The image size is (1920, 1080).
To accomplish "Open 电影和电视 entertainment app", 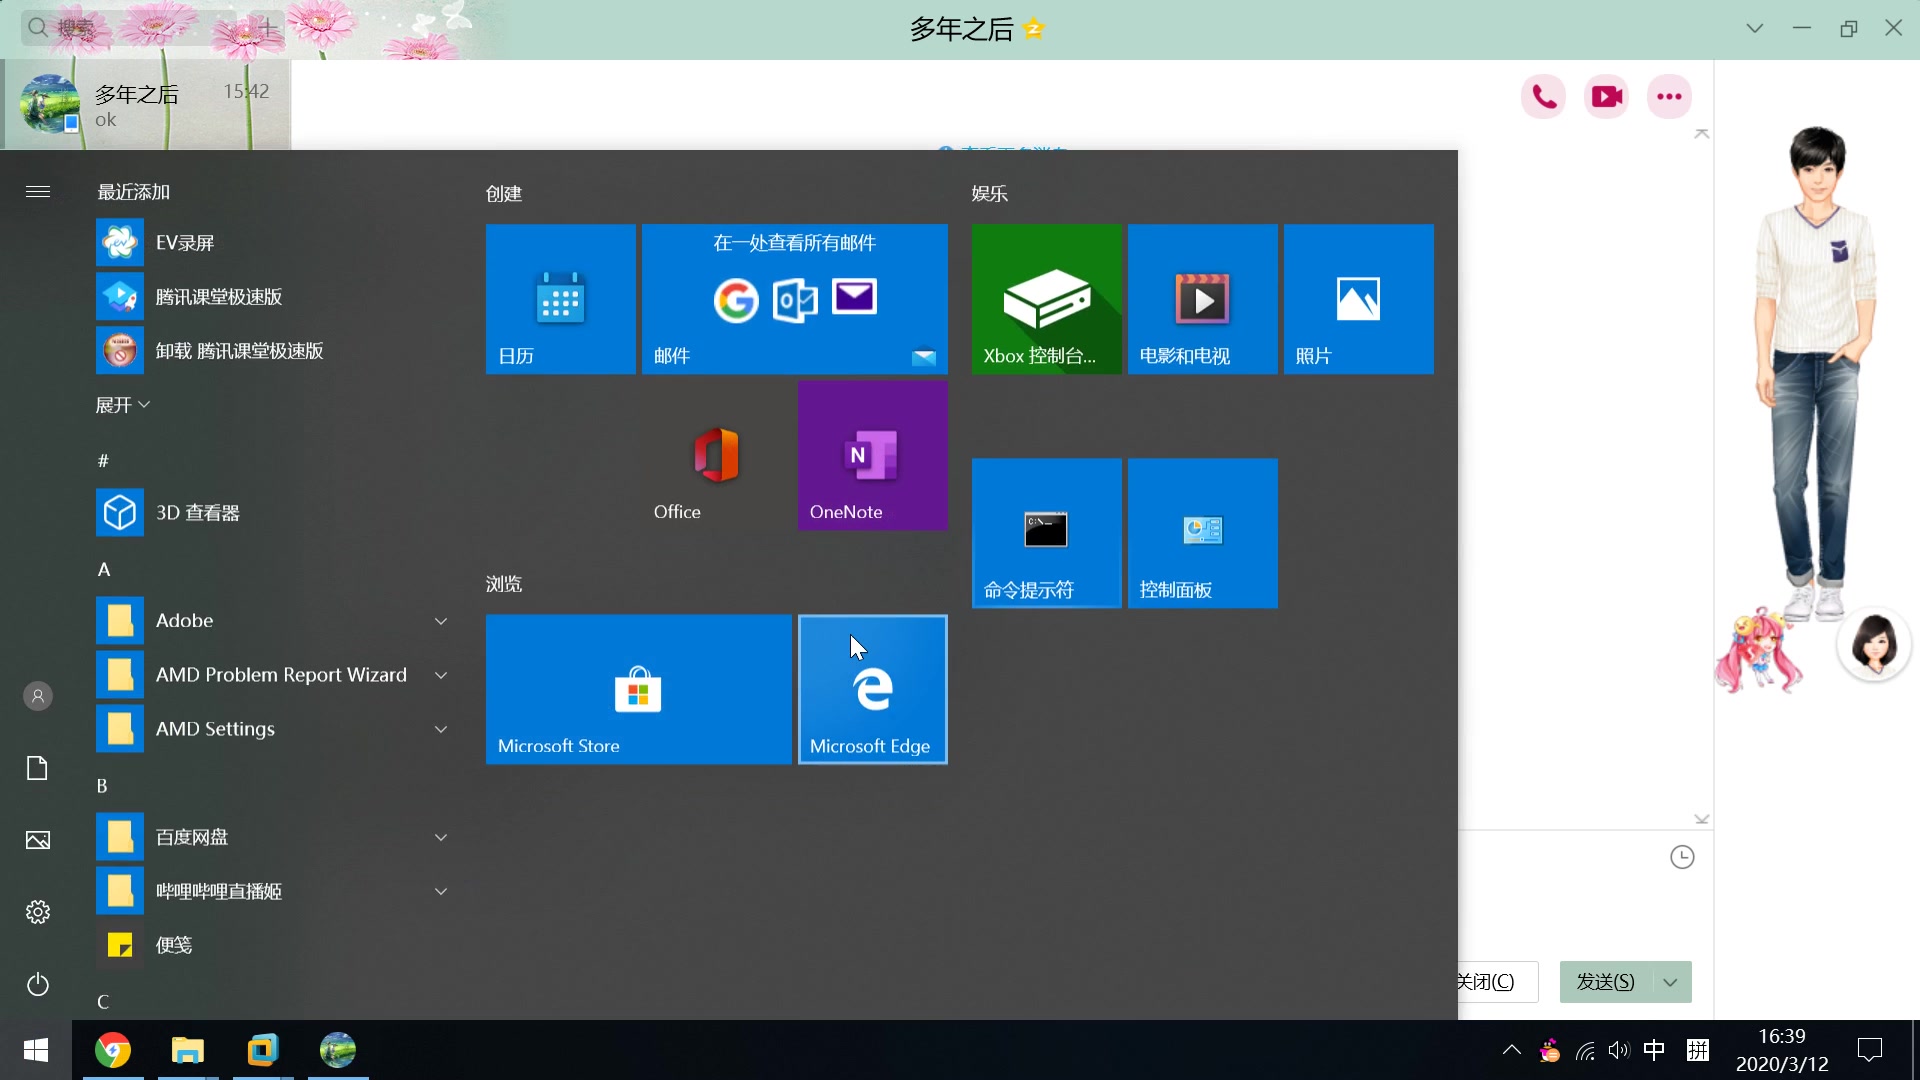I will pos(1203,298).
